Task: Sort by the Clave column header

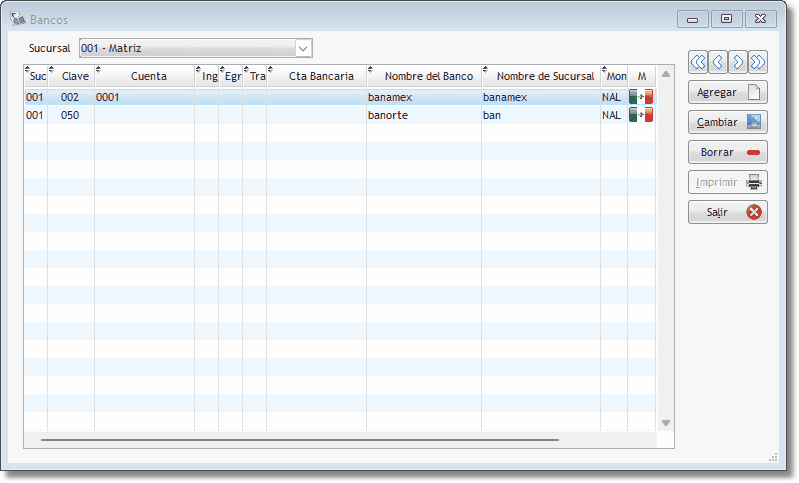Action: point(71,76)
